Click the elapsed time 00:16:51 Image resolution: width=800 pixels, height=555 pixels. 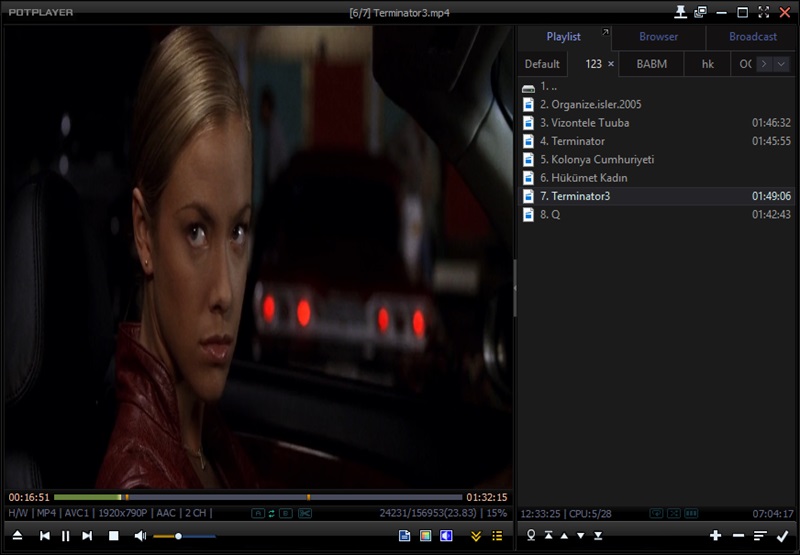coord(29,497)
